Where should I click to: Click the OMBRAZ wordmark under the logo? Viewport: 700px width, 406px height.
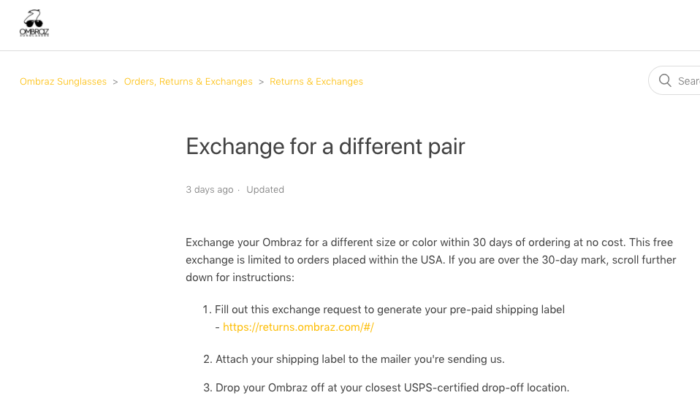point(34,32)
